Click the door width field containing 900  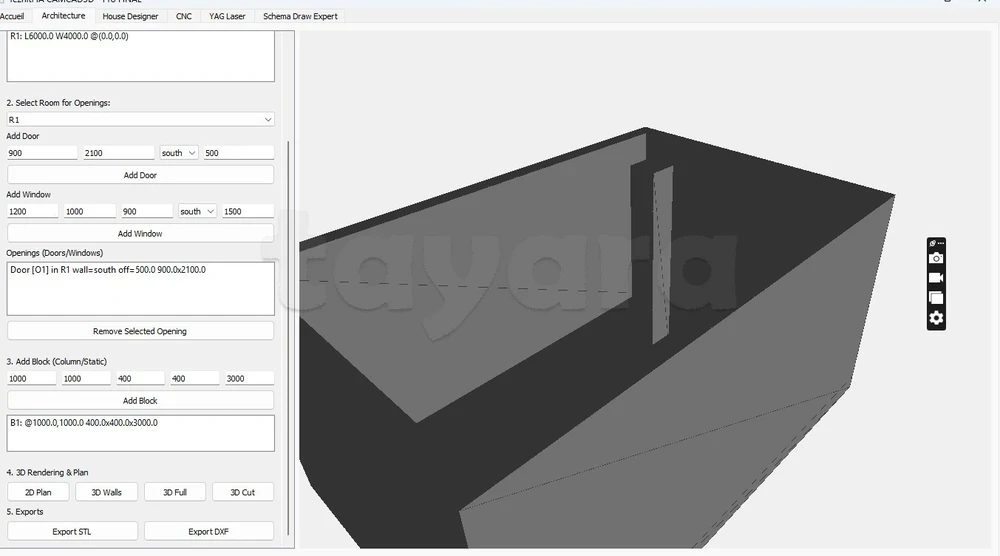point(41,153)
